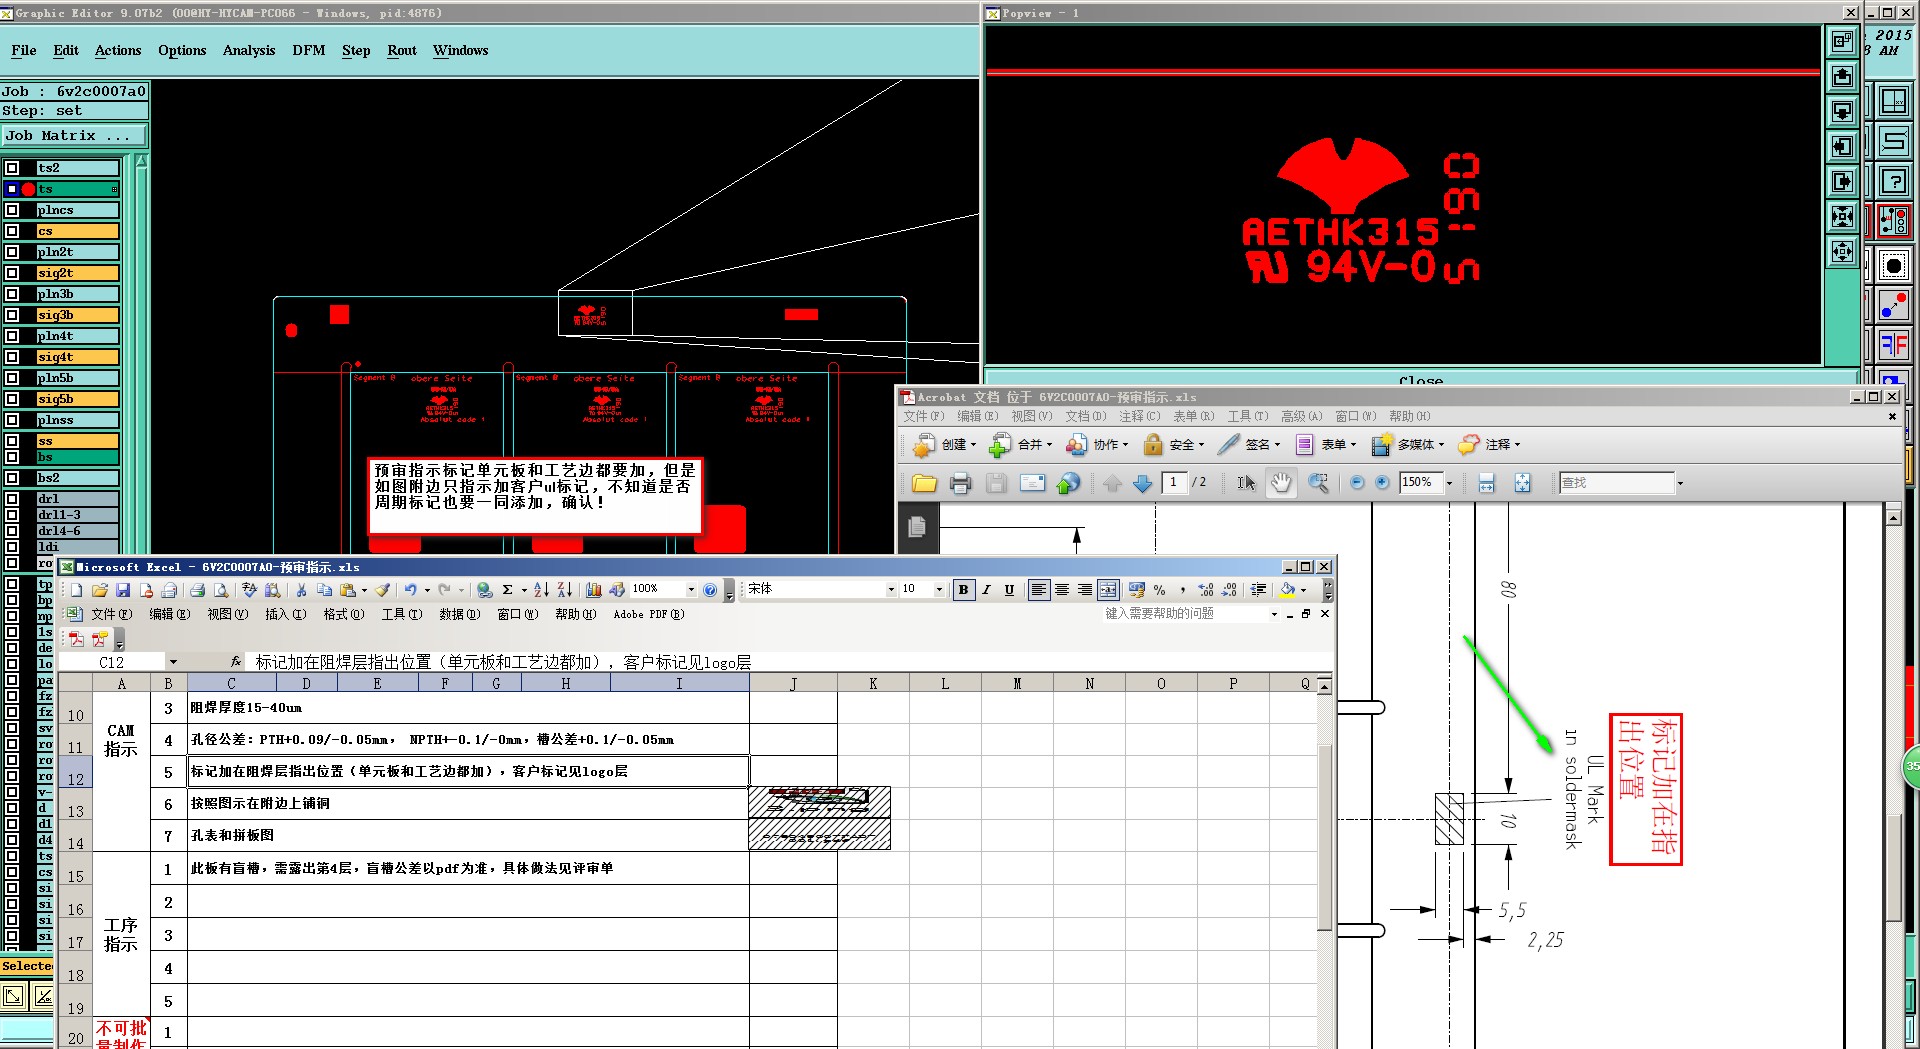Click the Acrobat page number field
This screenshot has width=1920, height=1049.
[x=1174, y=483]
